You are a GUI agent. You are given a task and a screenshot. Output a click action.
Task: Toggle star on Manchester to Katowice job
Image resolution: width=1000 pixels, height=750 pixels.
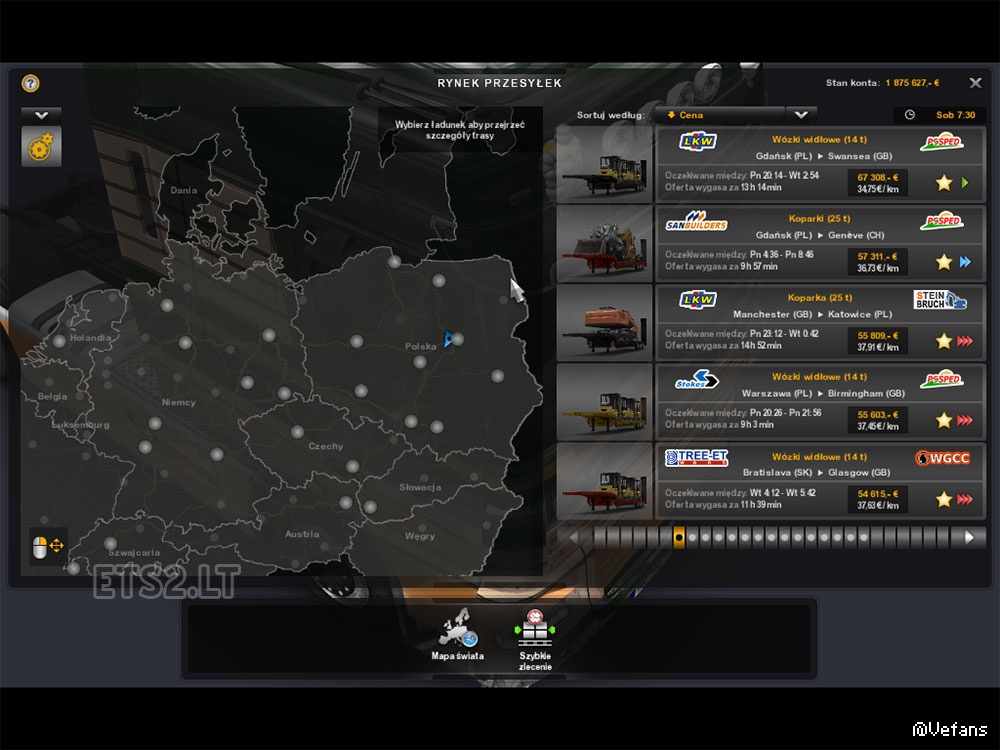pos(943,341)
